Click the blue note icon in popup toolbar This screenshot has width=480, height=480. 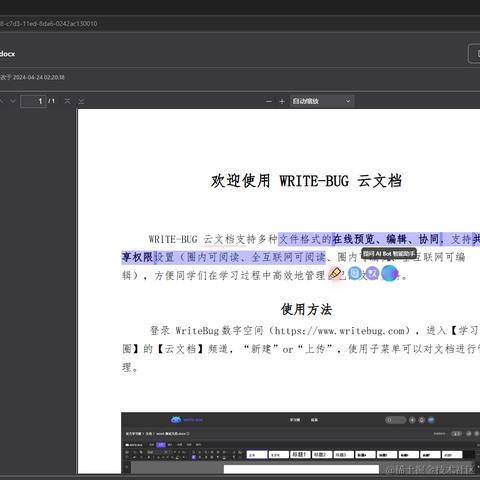355,273
